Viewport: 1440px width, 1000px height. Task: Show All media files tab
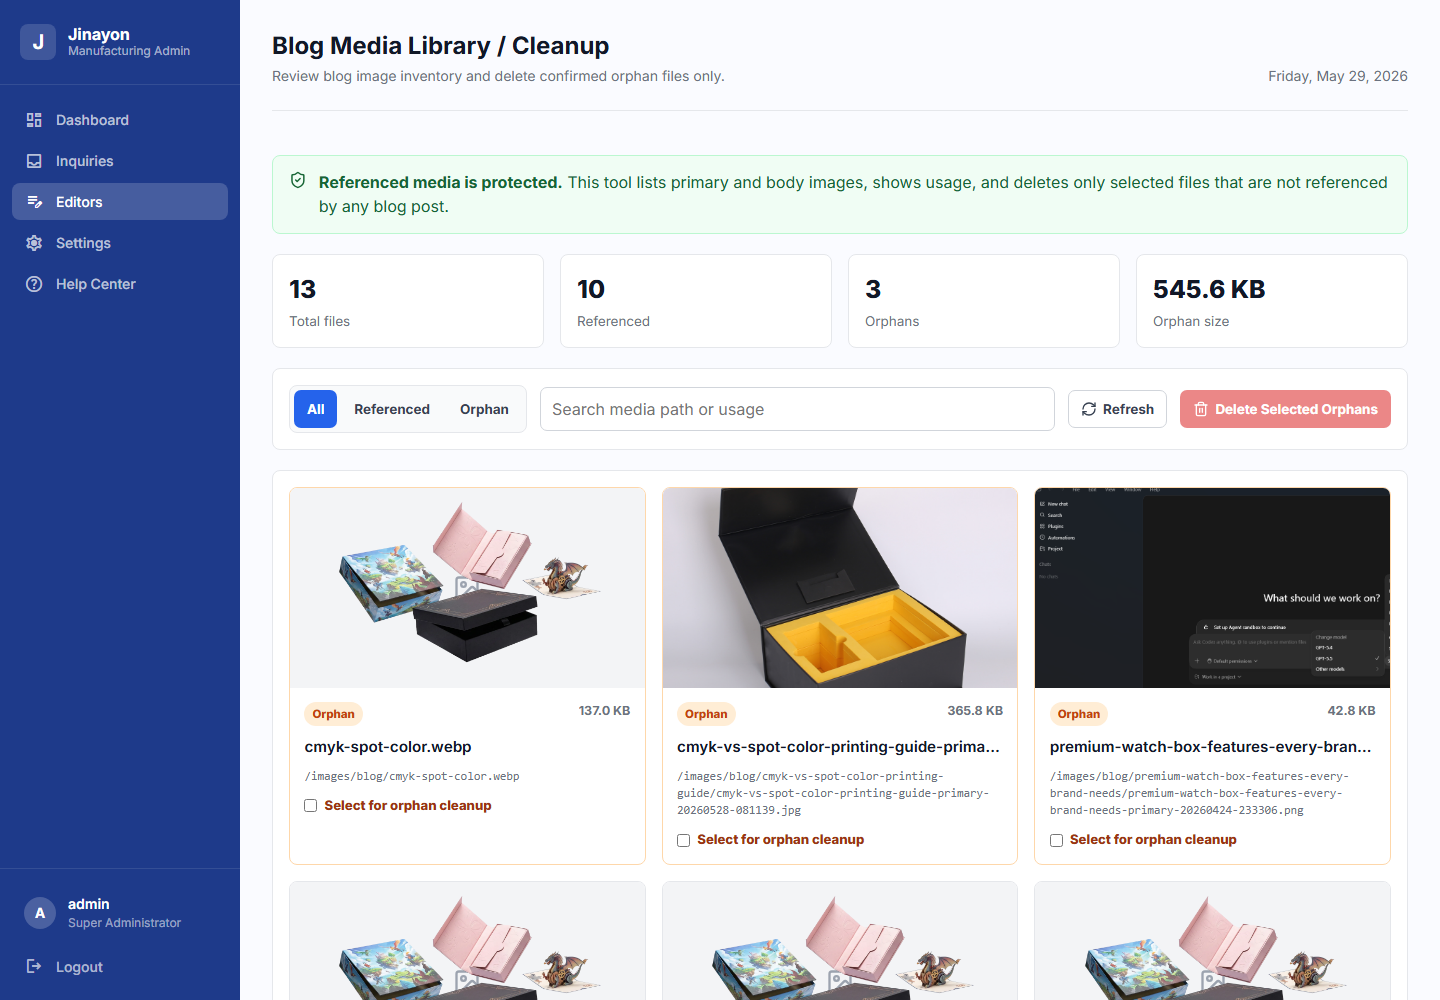coord(316,409)
